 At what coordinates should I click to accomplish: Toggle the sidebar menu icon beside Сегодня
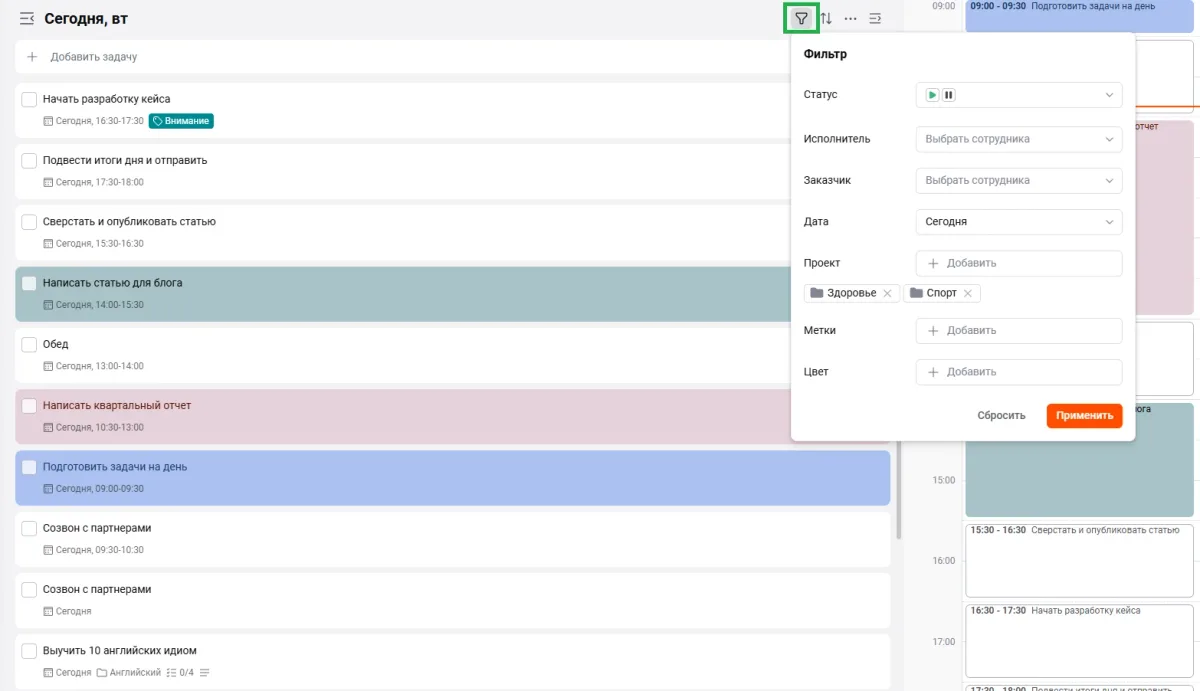tap(27, 19)
